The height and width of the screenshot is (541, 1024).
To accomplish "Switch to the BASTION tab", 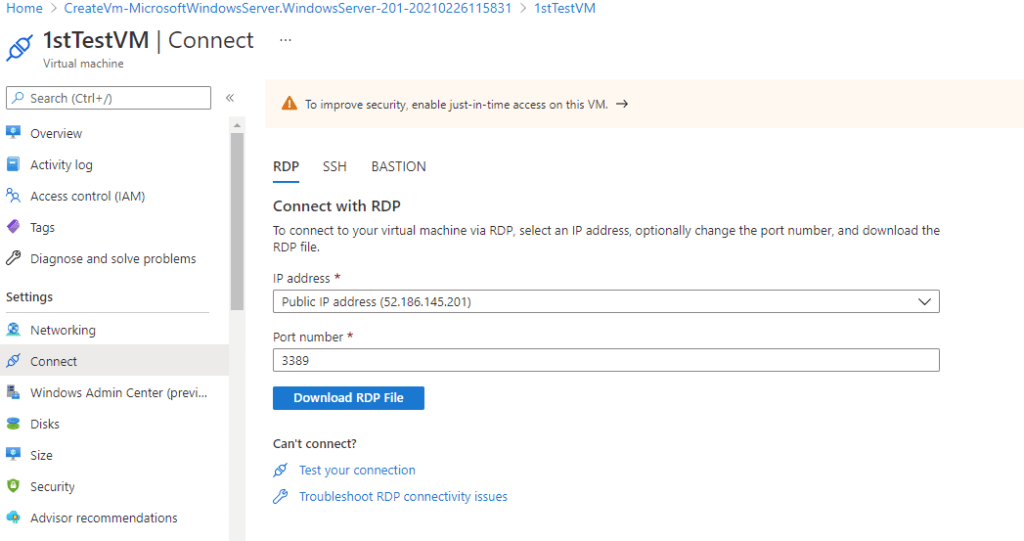I will point(398,167).
